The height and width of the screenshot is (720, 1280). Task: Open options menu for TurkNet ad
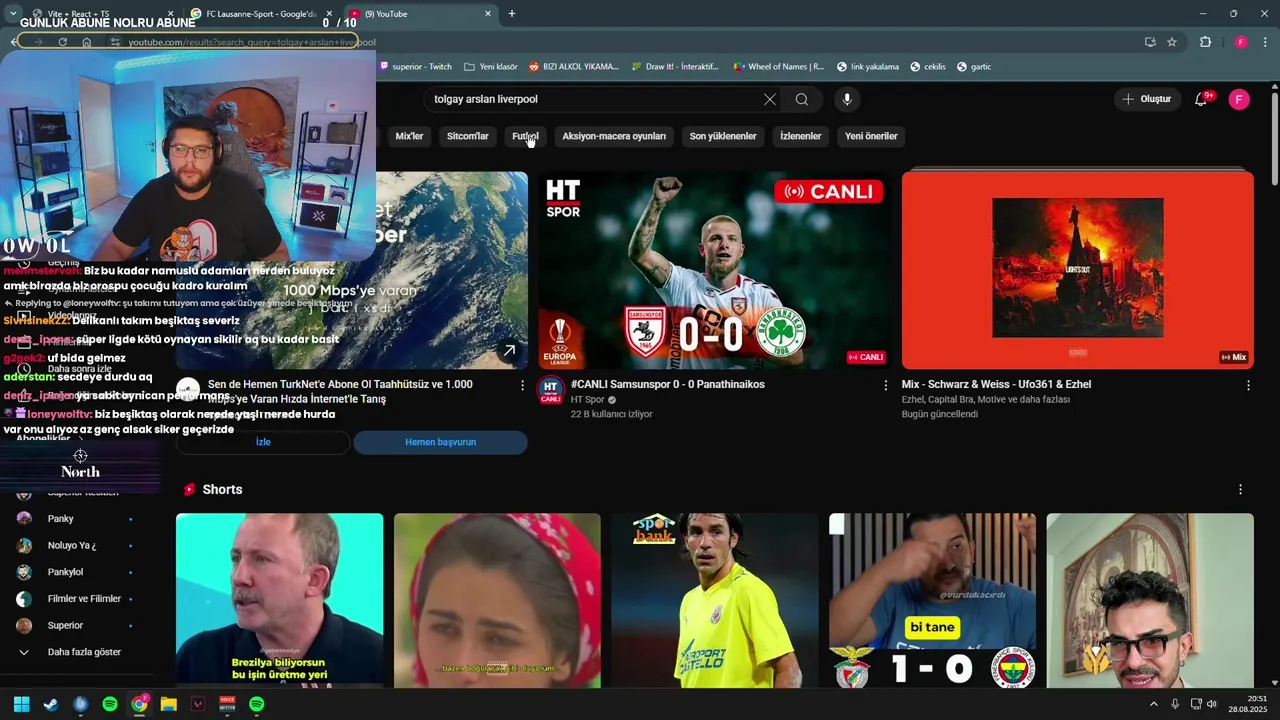coord(522,385)
